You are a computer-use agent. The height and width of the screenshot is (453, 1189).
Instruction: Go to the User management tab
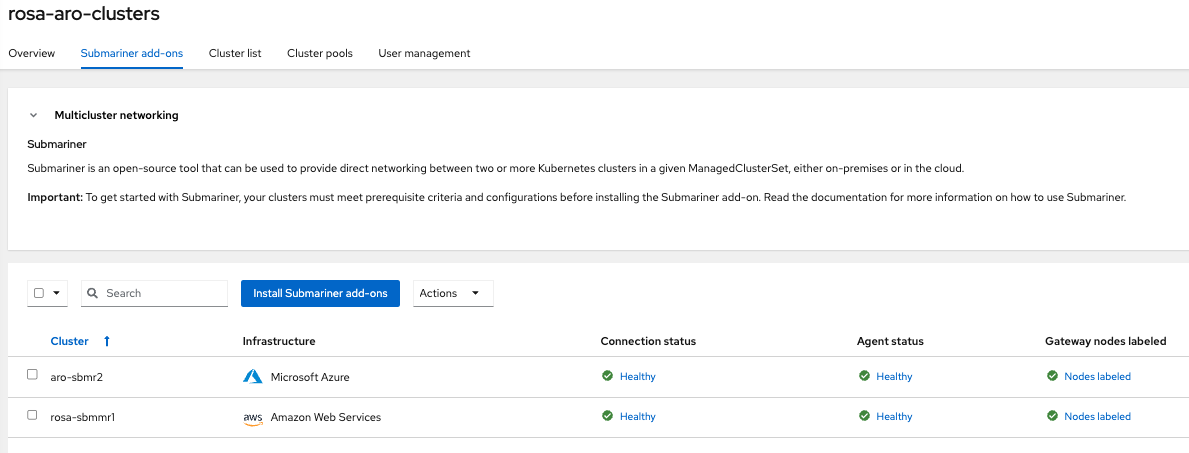coord(424,53)
